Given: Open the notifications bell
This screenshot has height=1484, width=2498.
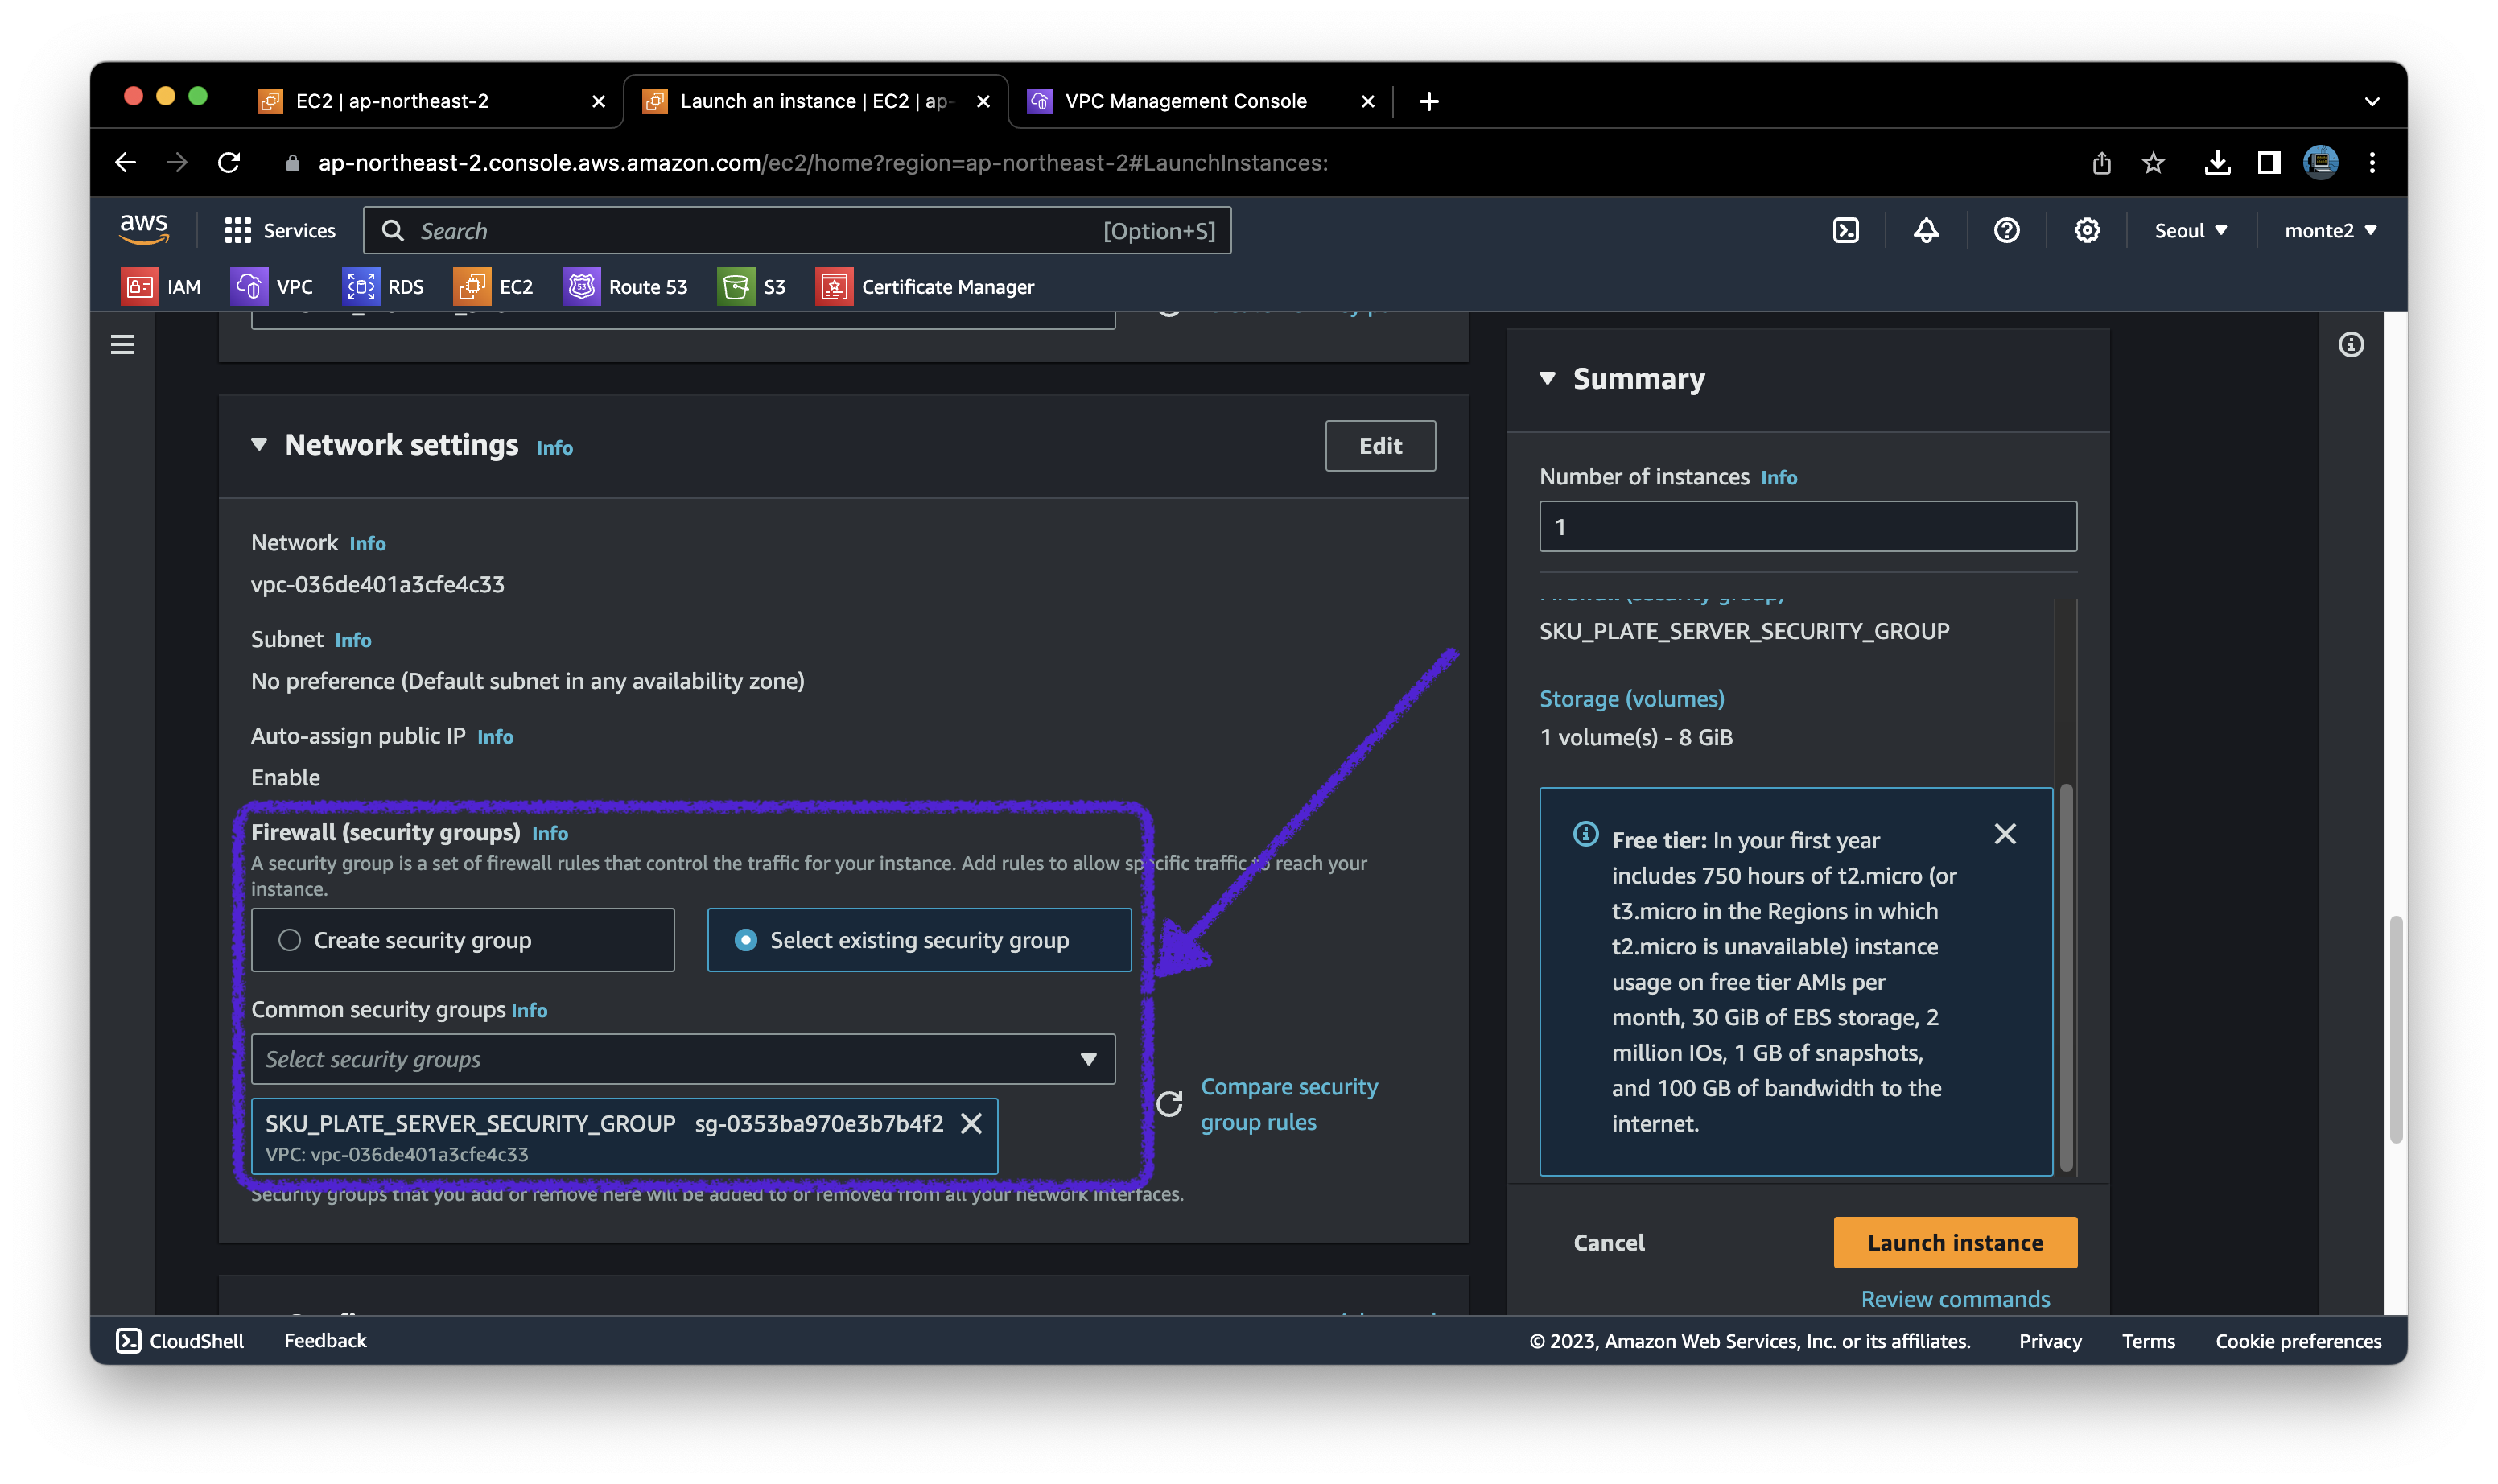Looking at the screenshot, I should click(1926, 231).
